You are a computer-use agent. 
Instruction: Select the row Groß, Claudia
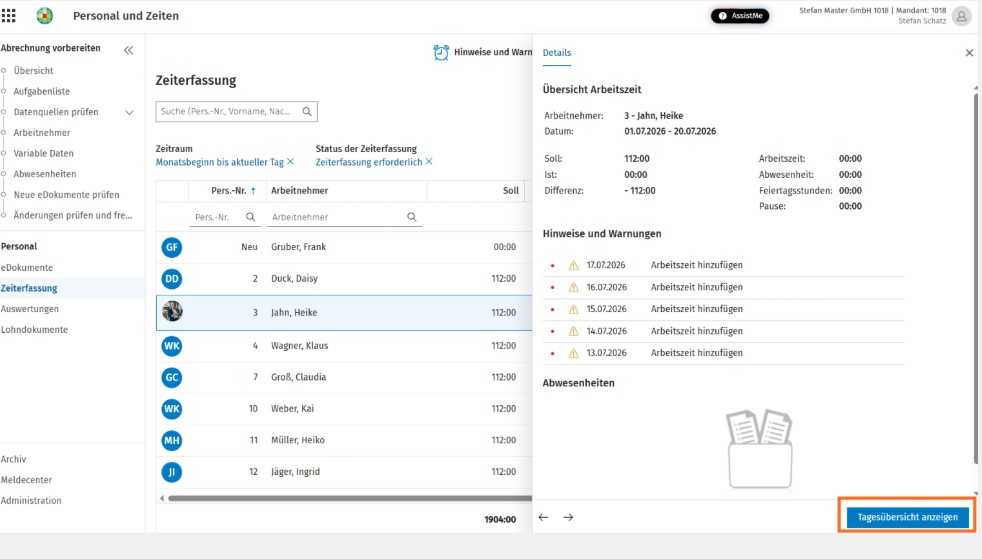pyautogui.click(x=344, y=377)
